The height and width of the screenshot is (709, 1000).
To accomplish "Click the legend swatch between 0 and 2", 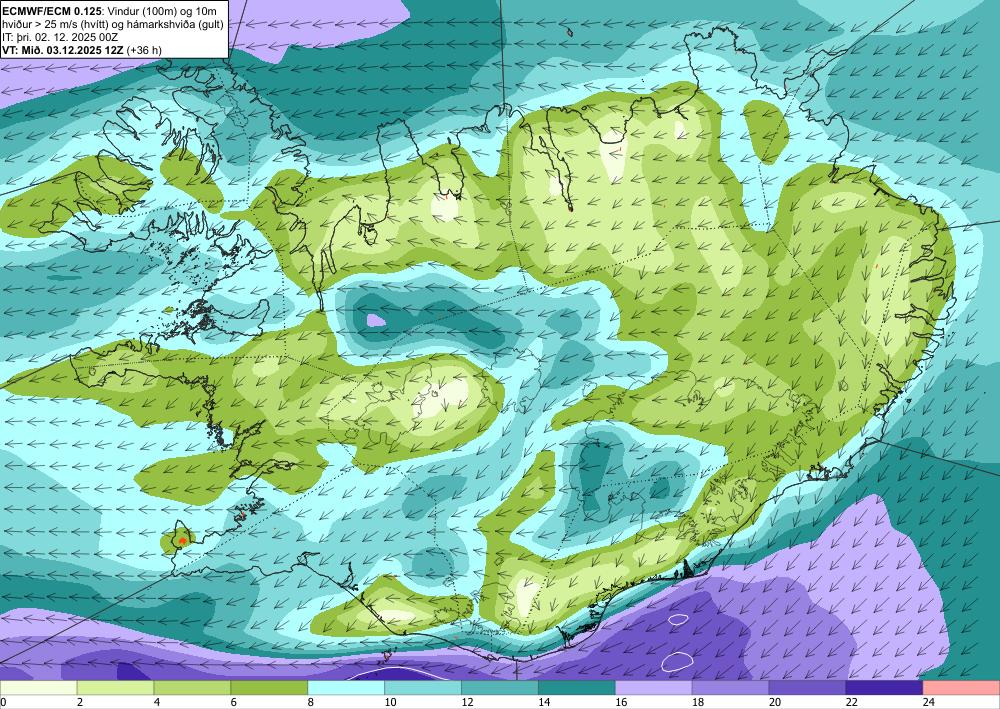I will click(38, 688).
